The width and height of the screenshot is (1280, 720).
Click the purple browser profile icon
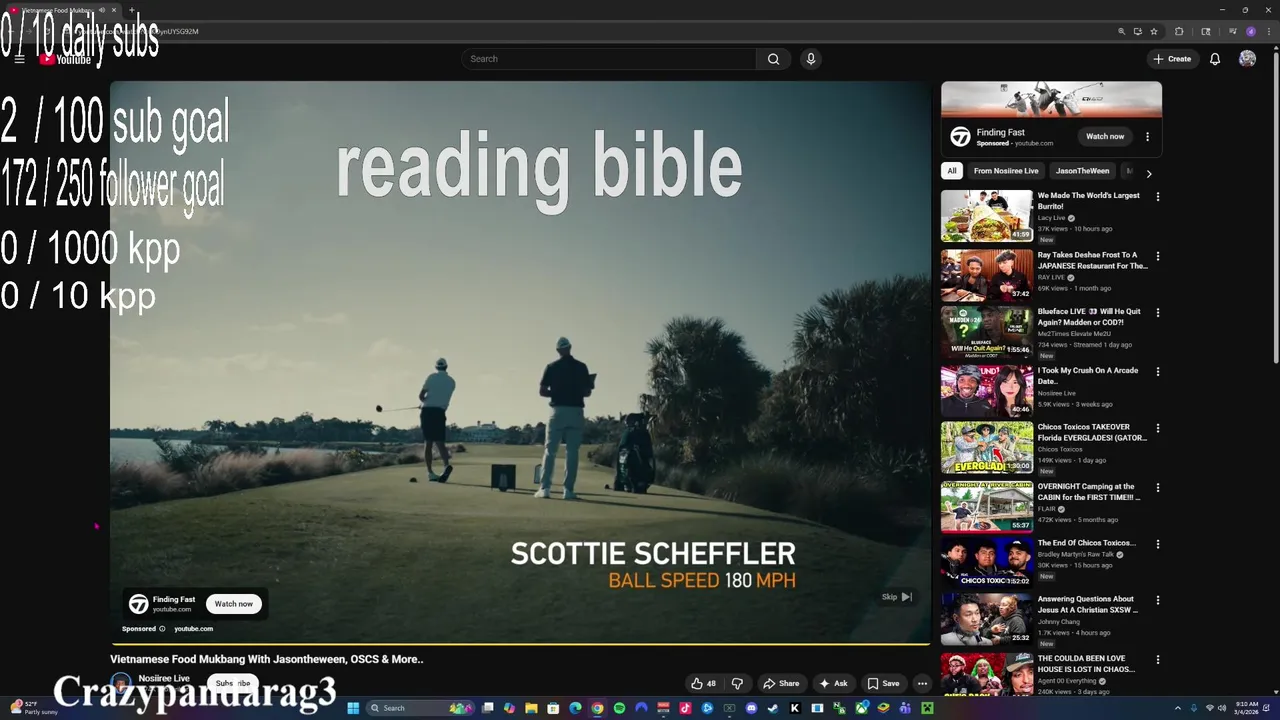pos(1251,31)
